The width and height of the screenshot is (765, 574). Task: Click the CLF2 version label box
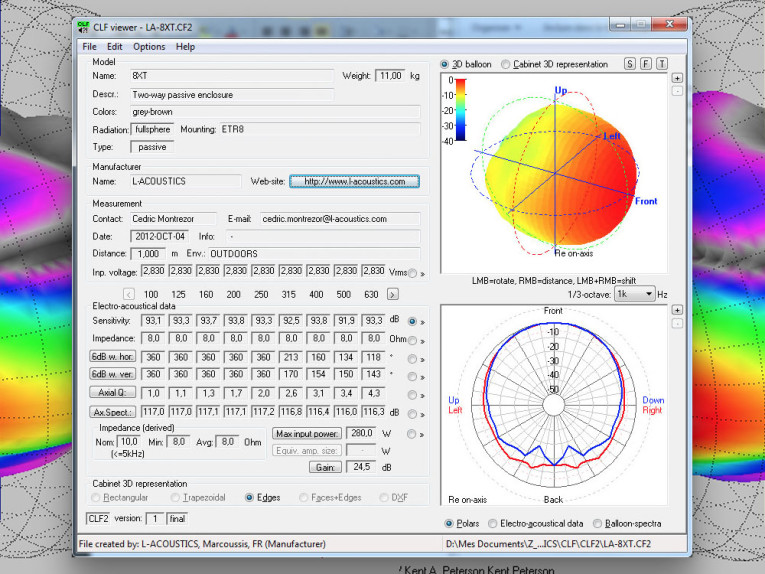[x=99, y=518]
